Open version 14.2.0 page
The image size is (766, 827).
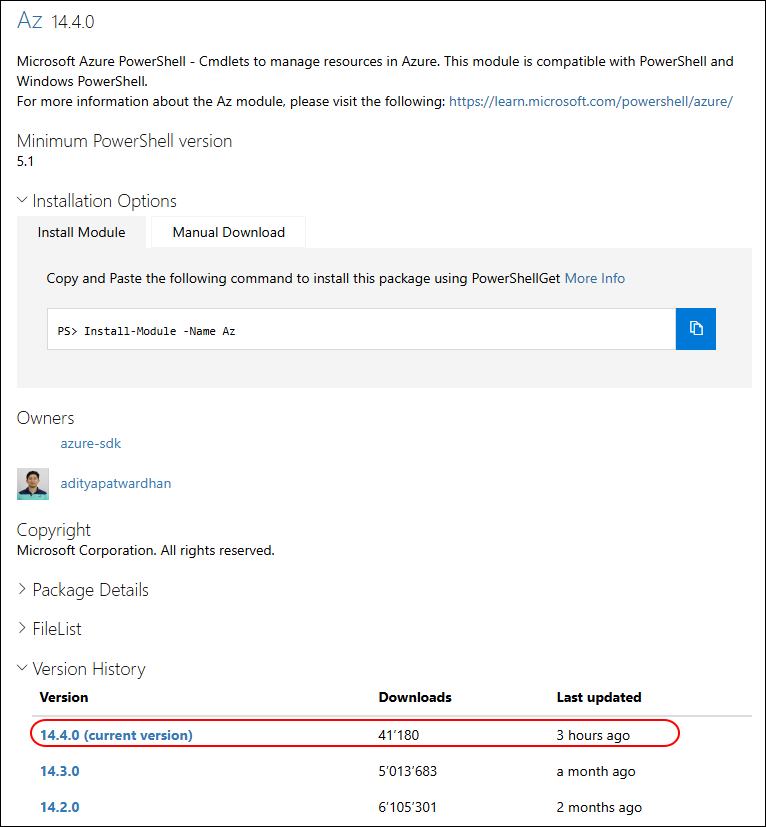[x=60, y=807]
